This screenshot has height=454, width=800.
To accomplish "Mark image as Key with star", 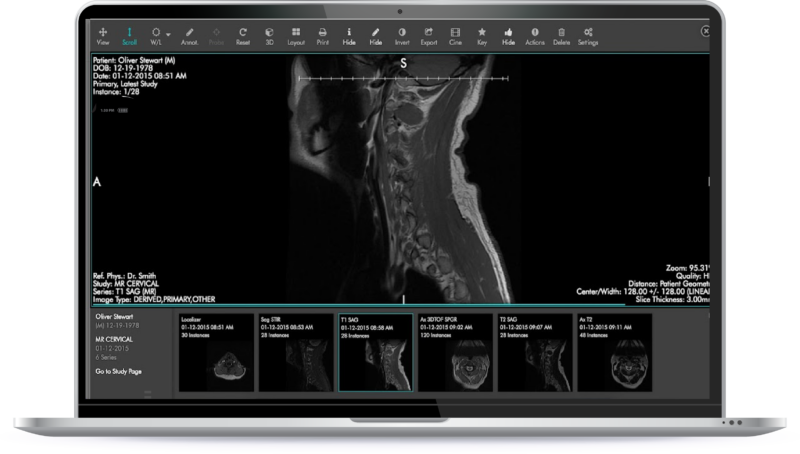I will pyautogui.click(x=482, y=36).
